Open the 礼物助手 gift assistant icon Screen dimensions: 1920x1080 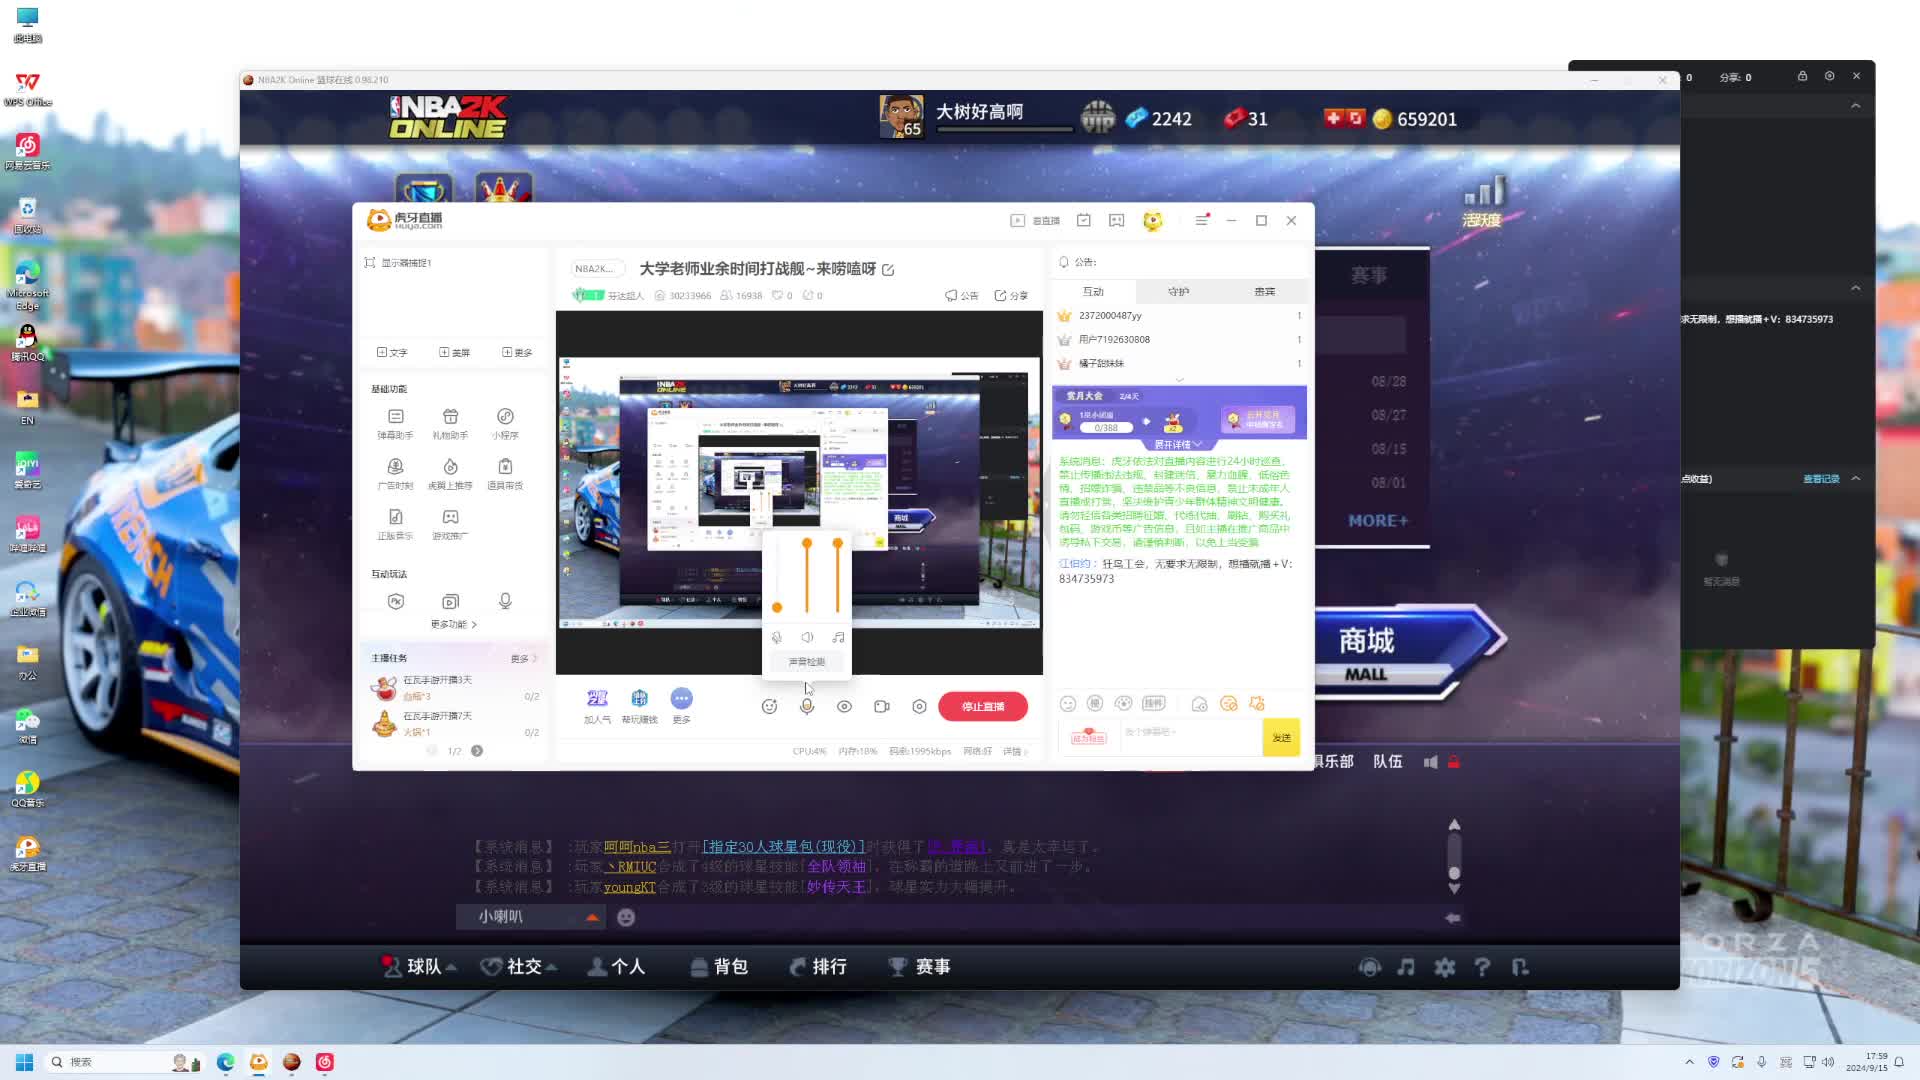450,420
